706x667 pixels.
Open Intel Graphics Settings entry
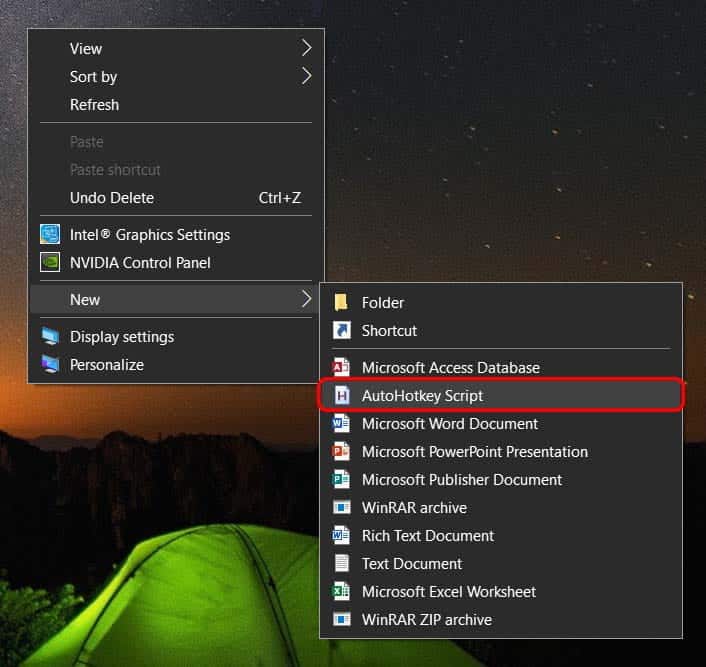pyautogui.click(x=176, y=234)
